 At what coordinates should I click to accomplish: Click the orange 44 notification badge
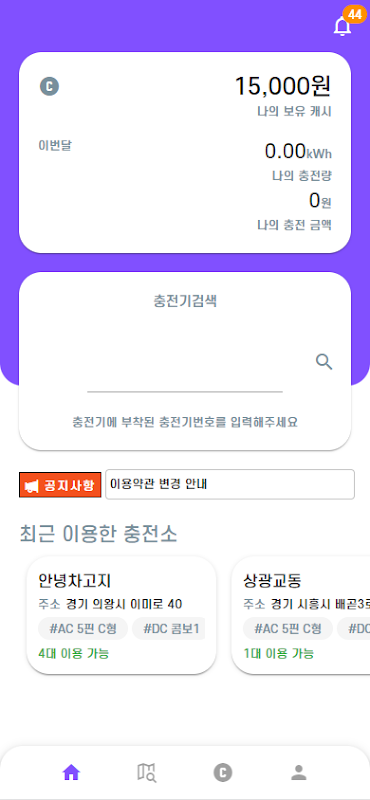click(355, 14)
